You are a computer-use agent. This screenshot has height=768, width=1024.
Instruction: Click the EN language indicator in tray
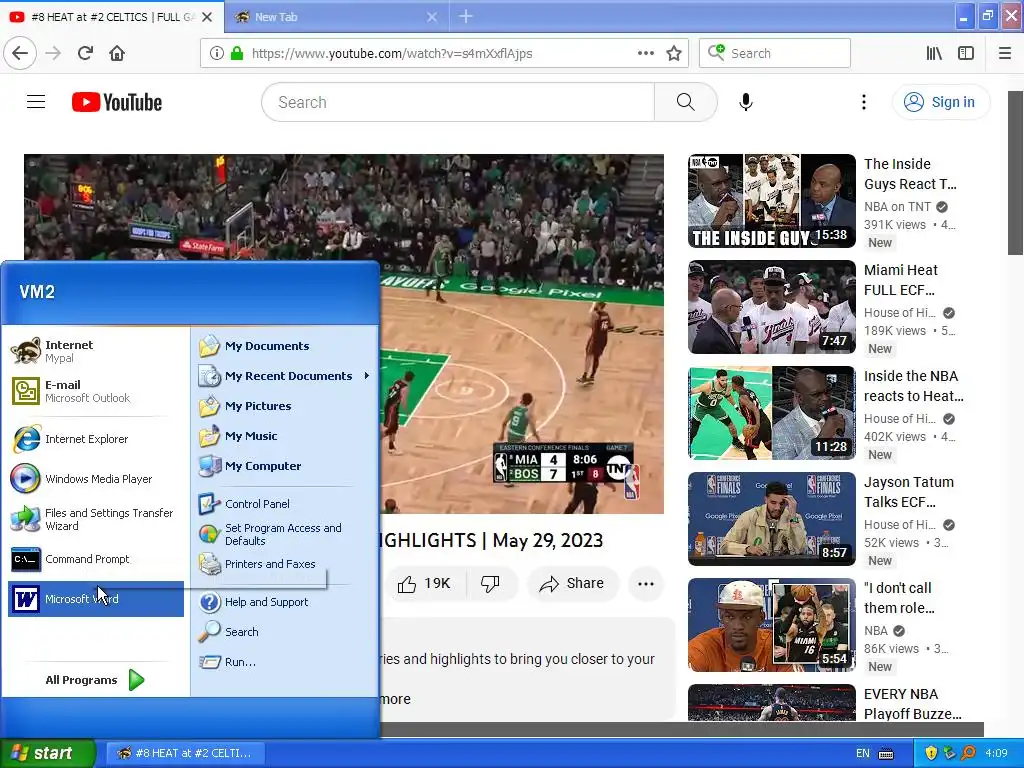pyautogui.click(x=863, y=754)
